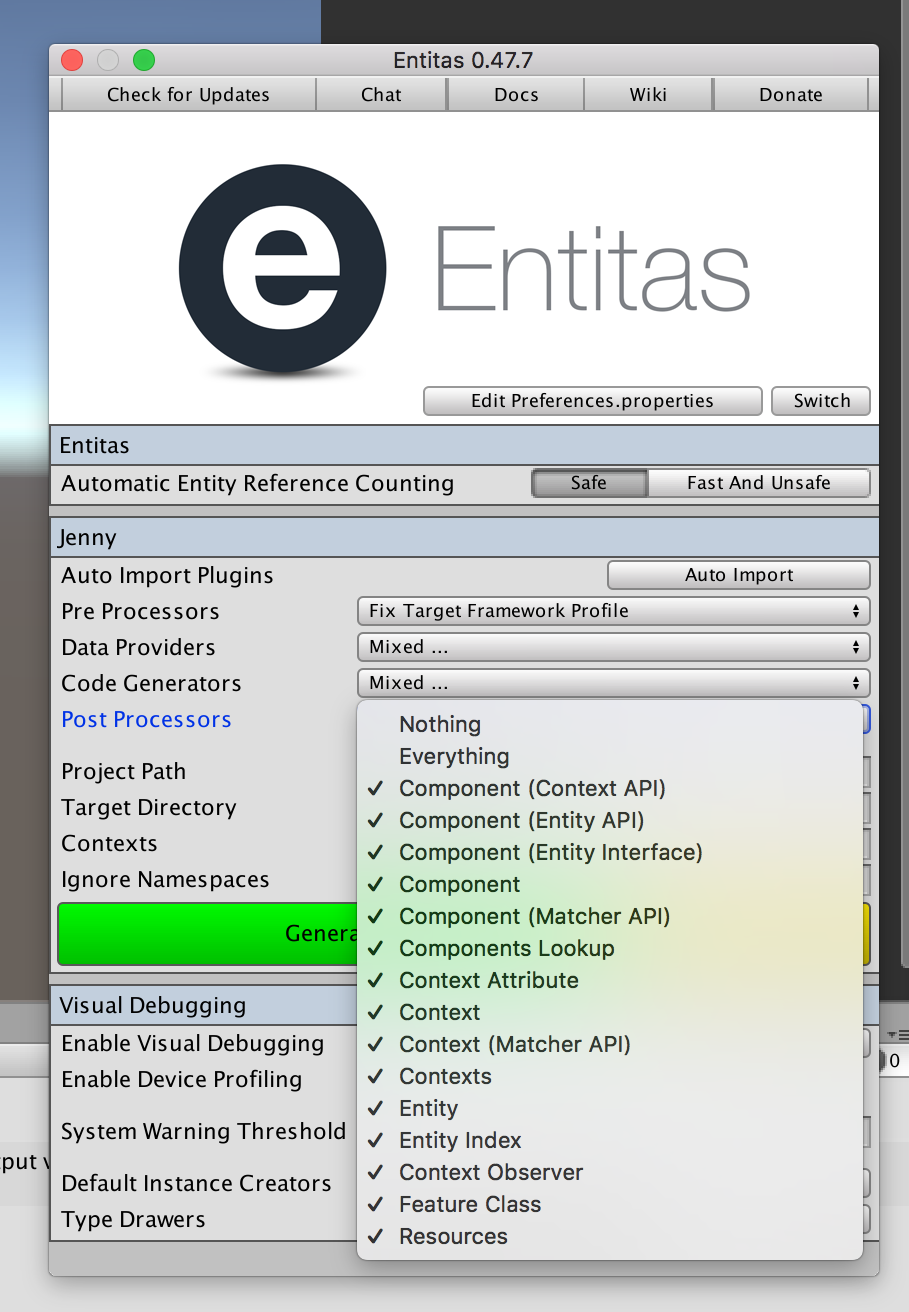Click the Entitas logo icon

click(x=282, y=268)
